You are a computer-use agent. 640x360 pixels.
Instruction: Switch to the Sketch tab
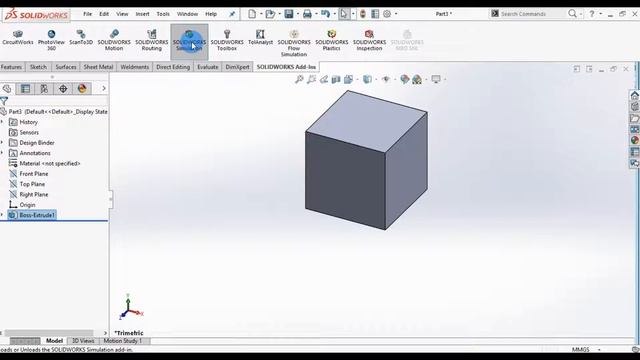(x=38, y=67)
